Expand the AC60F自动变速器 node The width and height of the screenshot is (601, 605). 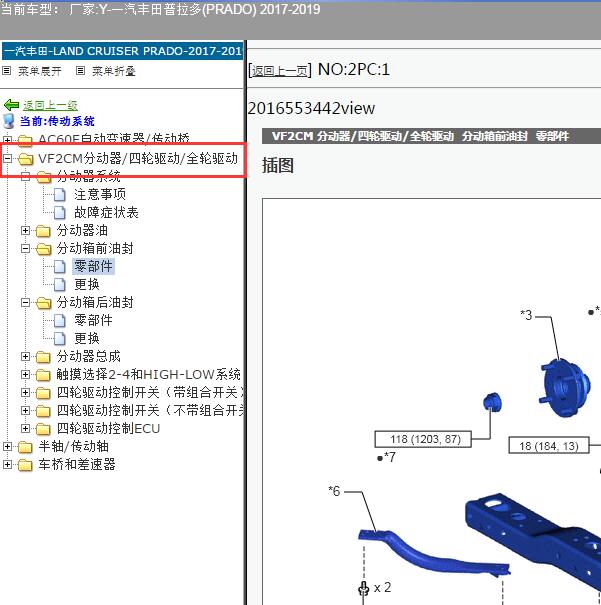[7, 140]
